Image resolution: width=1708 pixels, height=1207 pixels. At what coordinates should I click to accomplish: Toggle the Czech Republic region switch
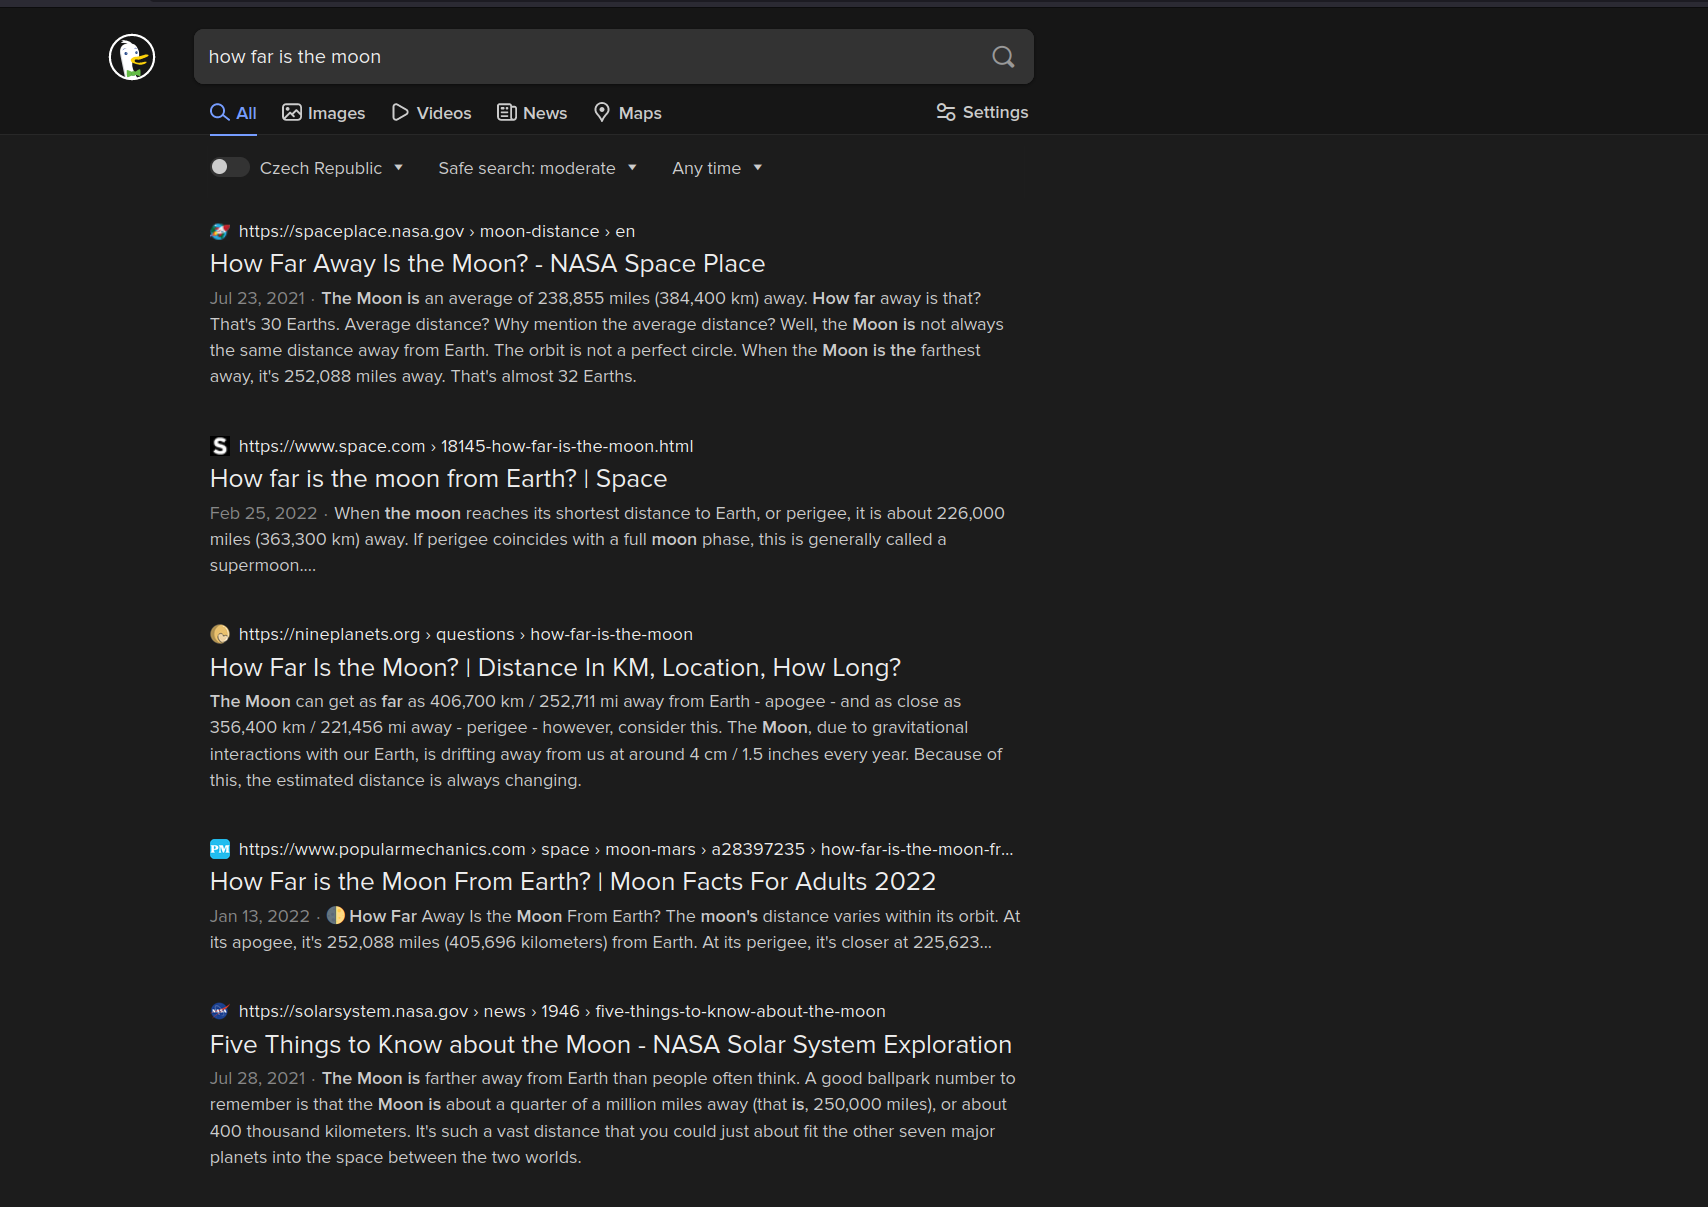click(229, 167)
